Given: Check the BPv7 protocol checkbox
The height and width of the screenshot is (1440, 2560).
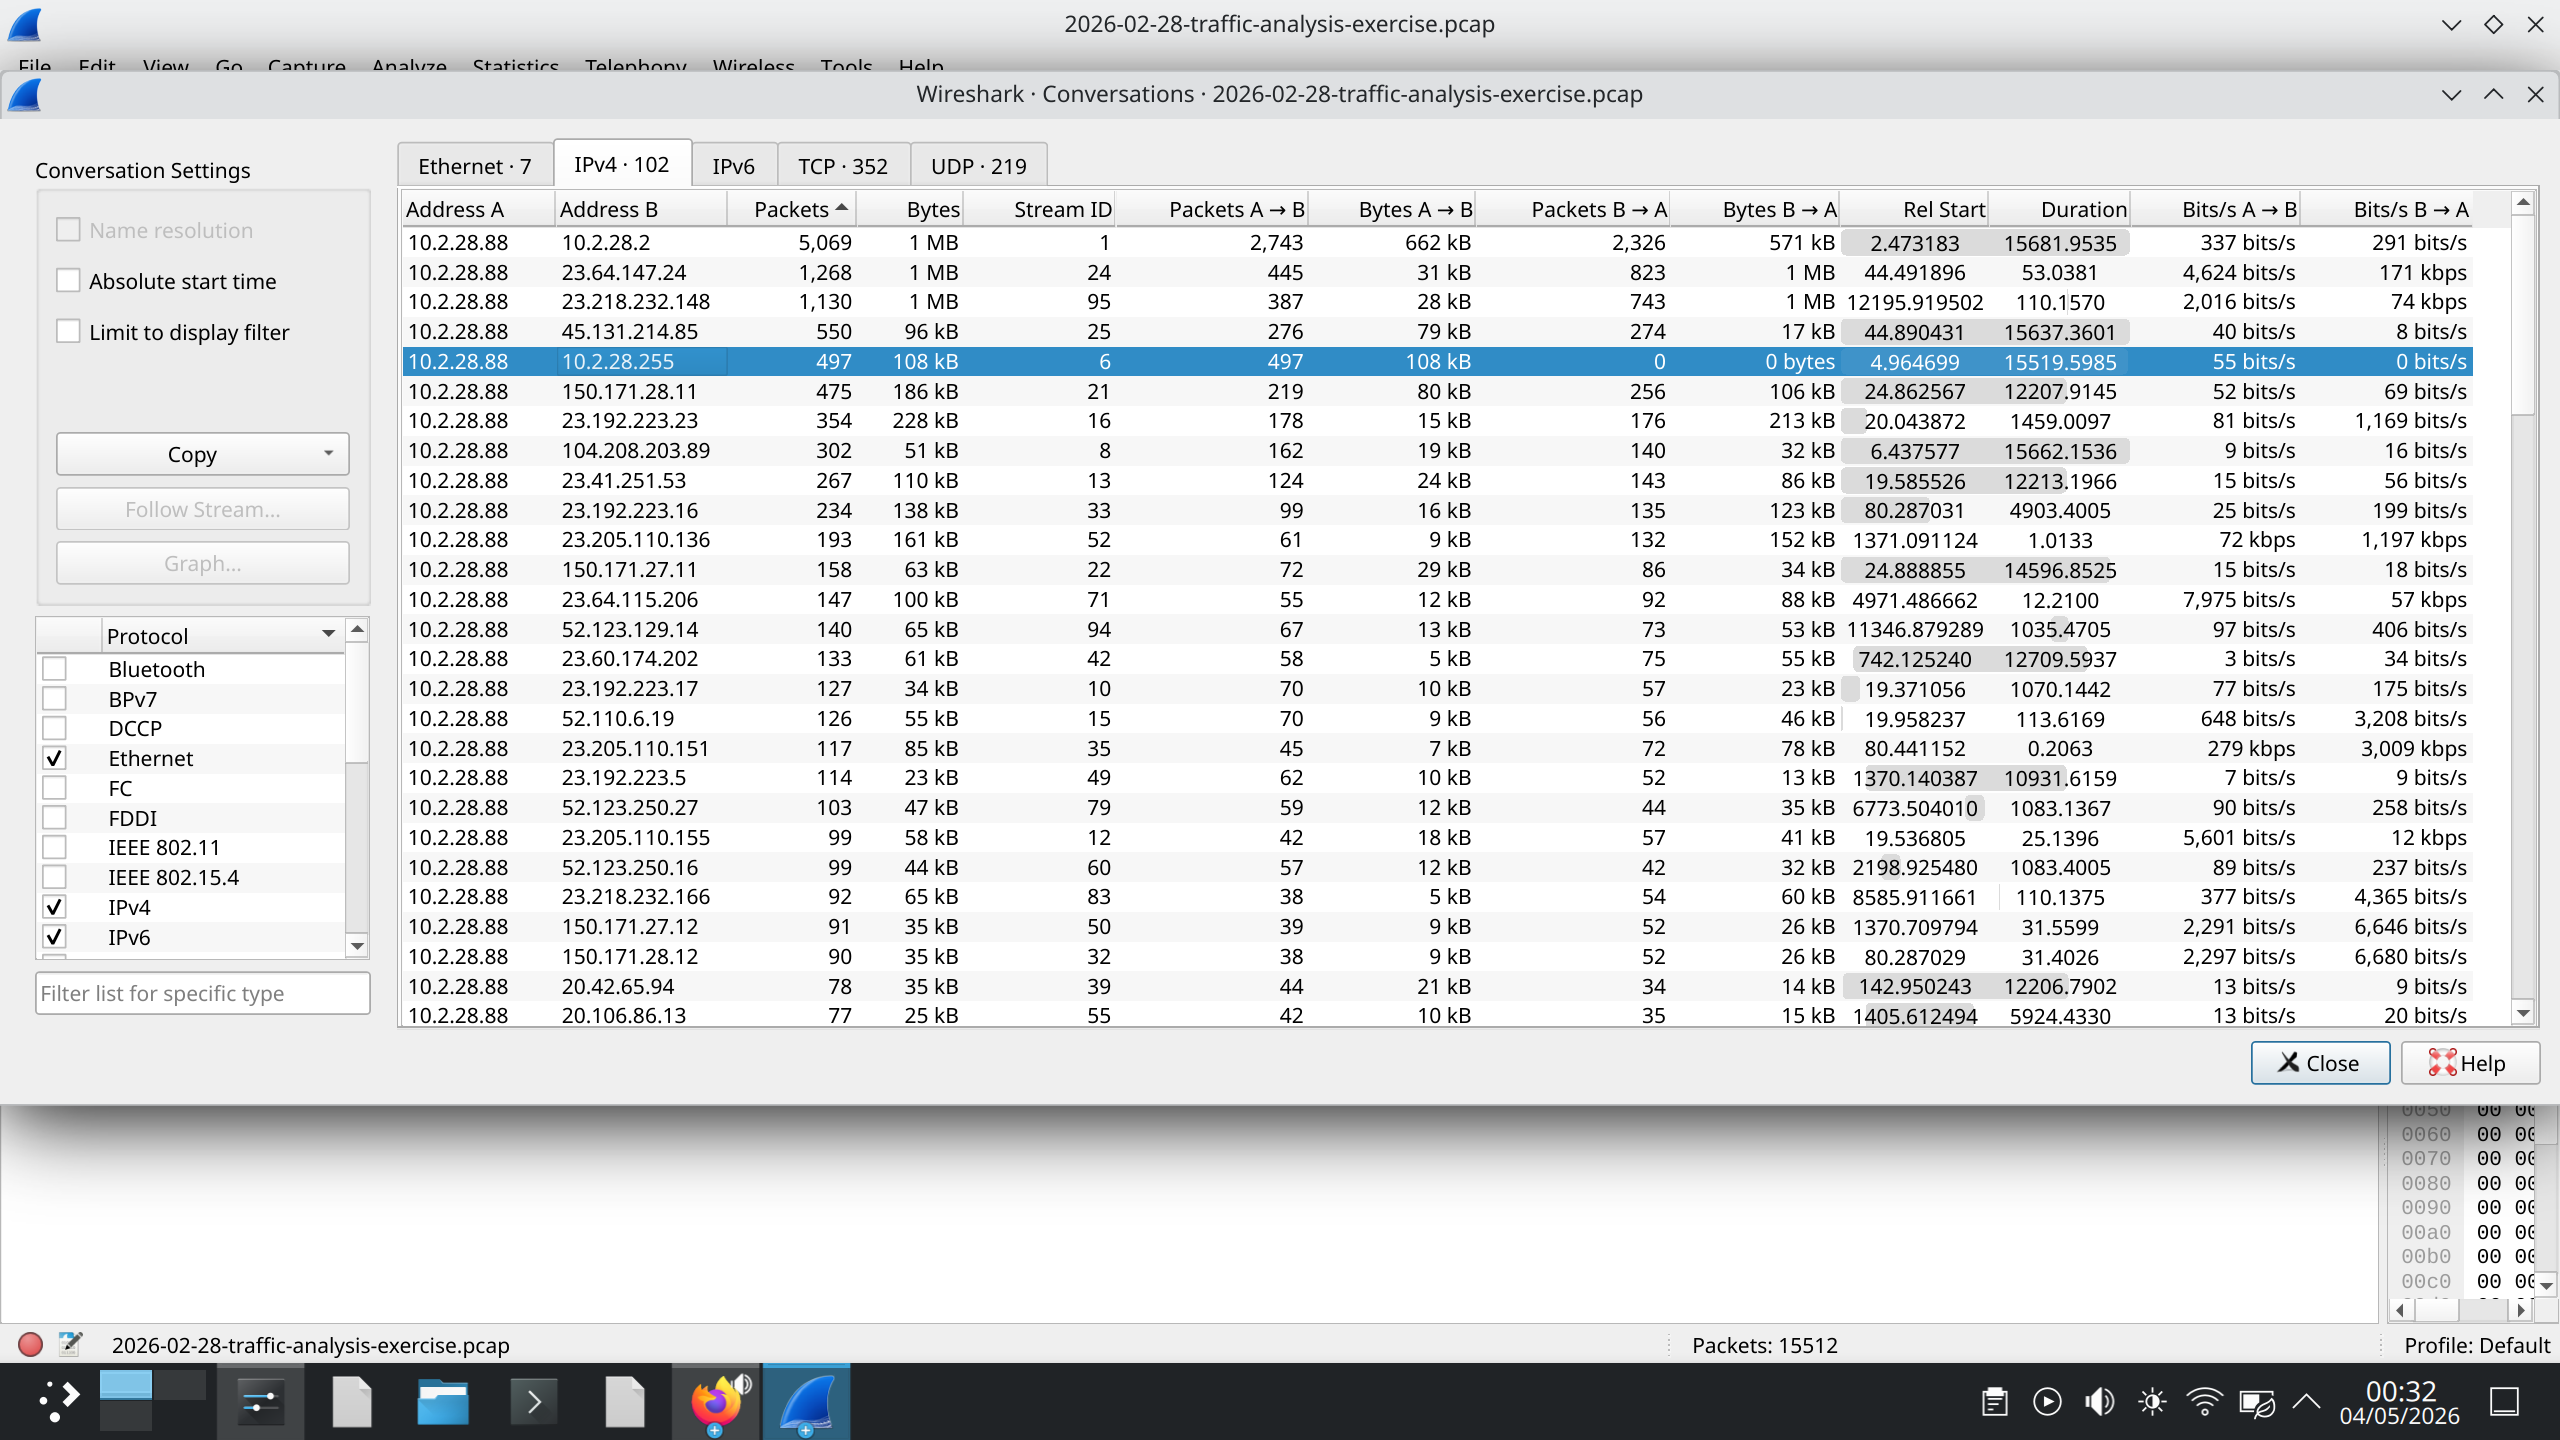Looking at the screenshot, I should tap(54, 699).
